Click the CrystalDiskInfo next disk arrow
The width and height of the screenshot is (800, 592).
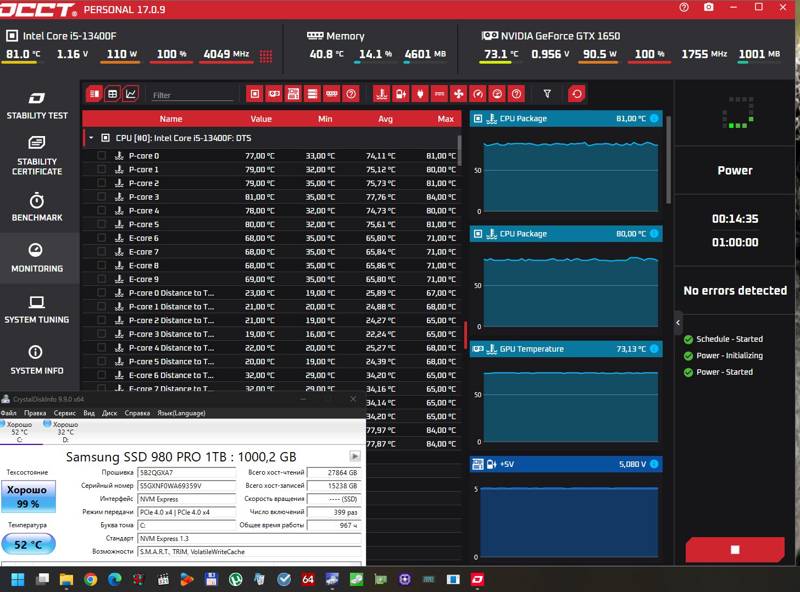[355, 456]
